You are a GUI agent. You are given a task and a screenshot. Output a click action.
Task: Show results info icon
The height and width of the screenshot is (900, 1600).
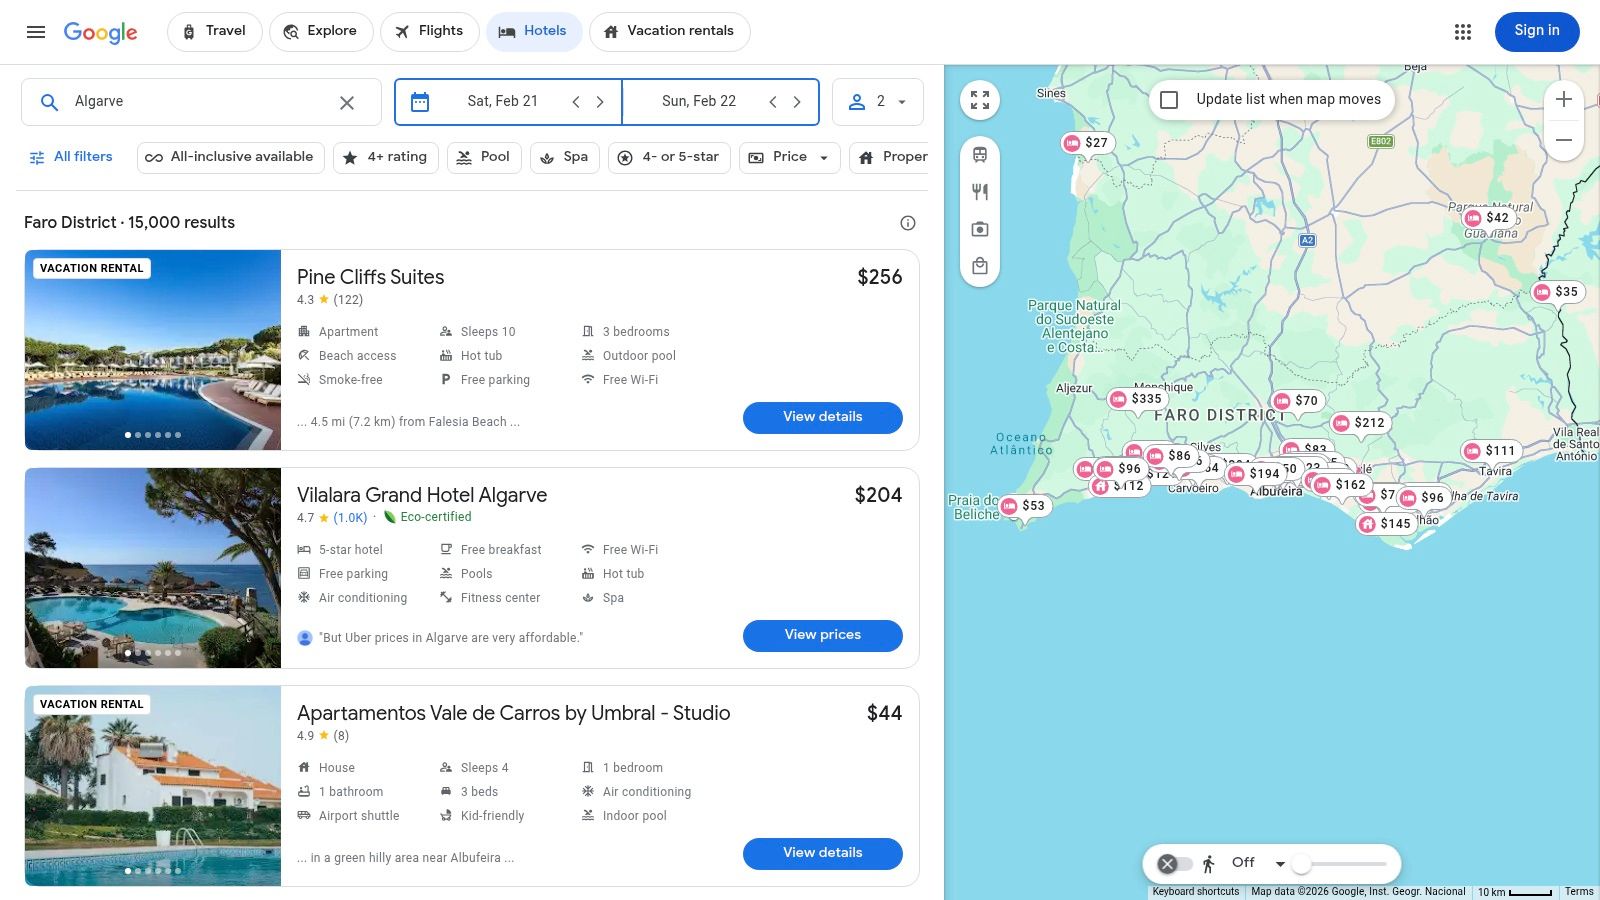(908, 223)
